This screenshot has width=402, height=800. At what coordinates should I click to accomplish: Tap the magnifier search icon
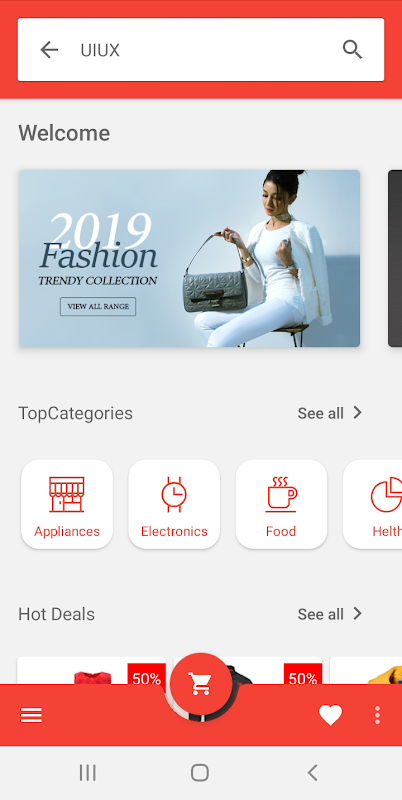(352, 50)
